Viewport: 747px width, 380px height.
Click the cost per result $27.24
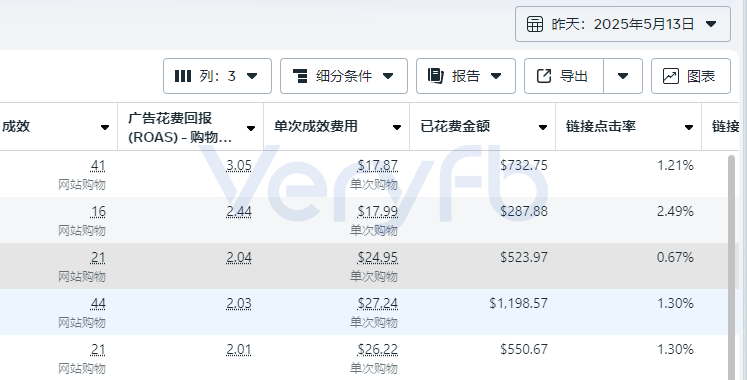coord(378,303)
